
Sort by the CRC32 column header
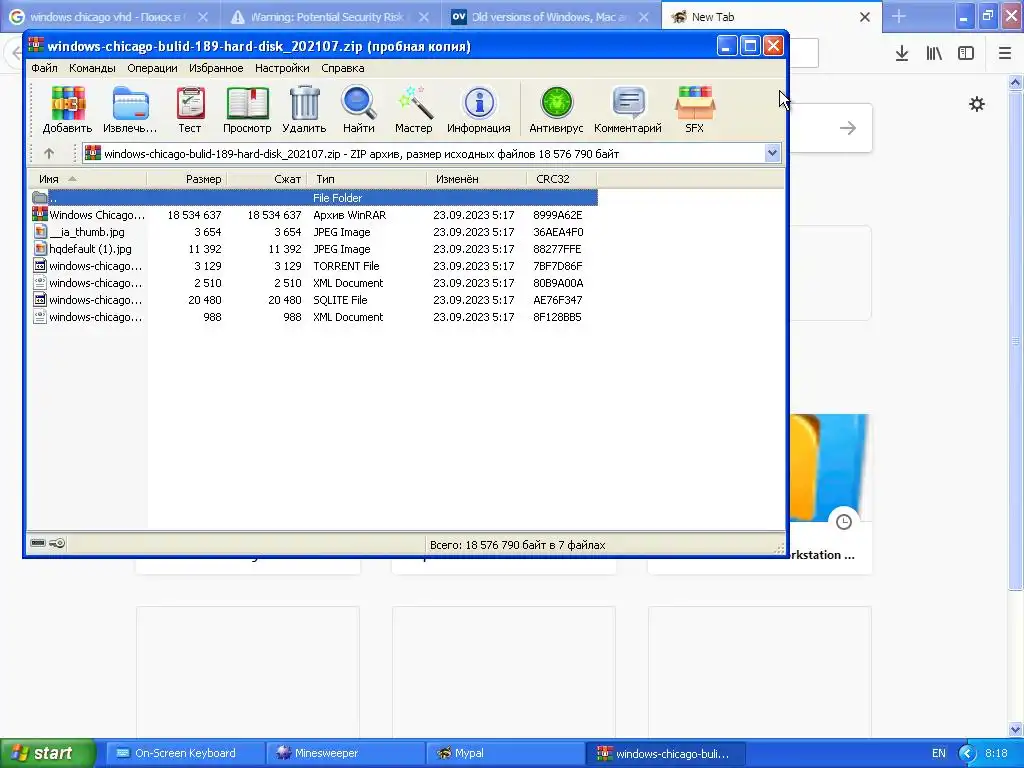(x=562, y=179)
